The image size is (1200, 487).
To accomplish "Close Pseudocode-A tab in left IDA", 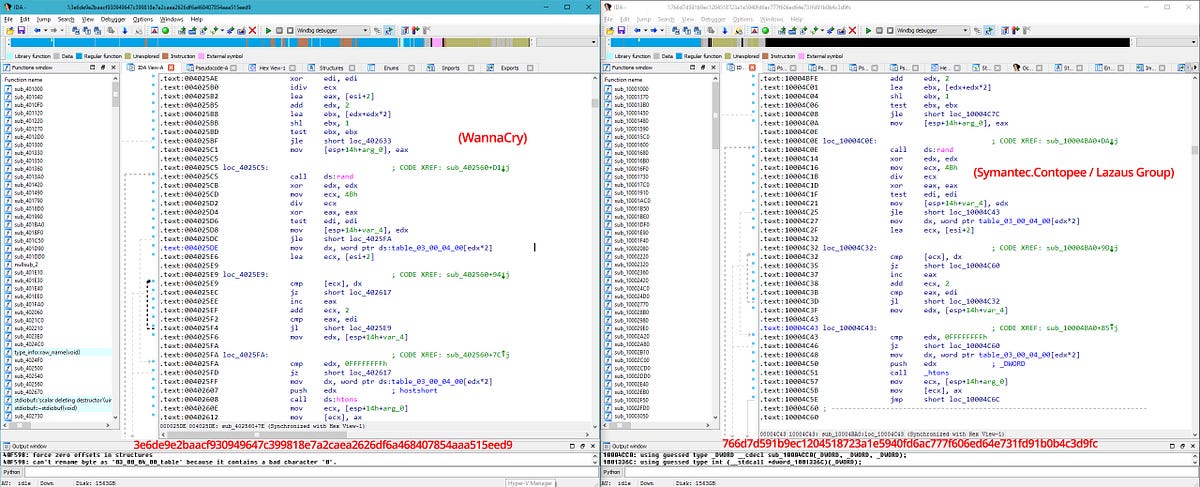I will [x=235, y=67].
